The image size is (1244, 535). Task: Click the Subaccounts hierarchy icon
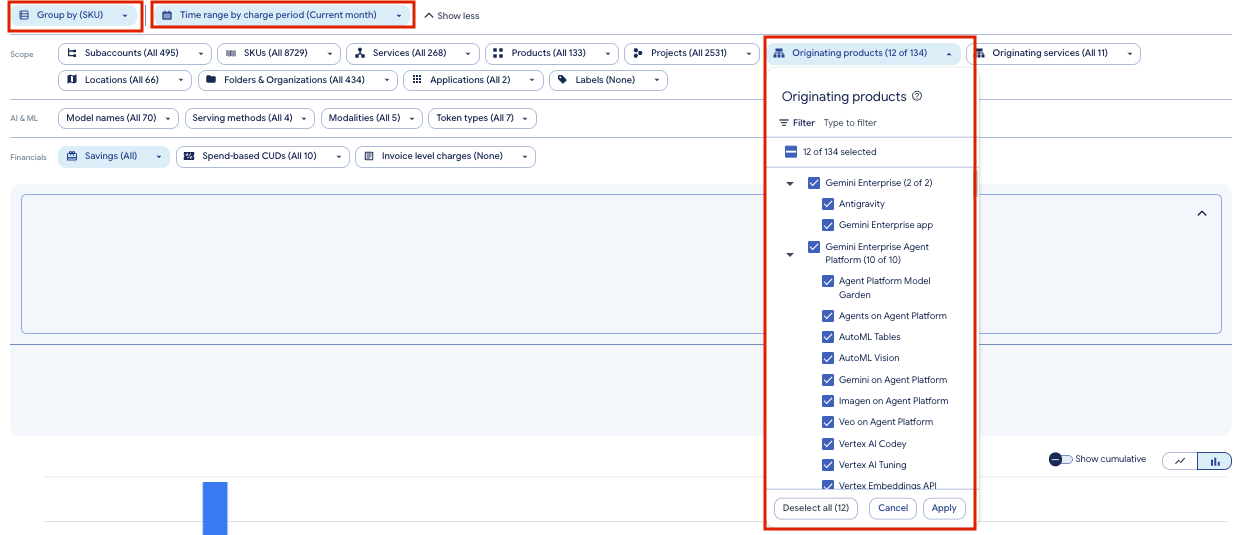(x=72, y=53)
